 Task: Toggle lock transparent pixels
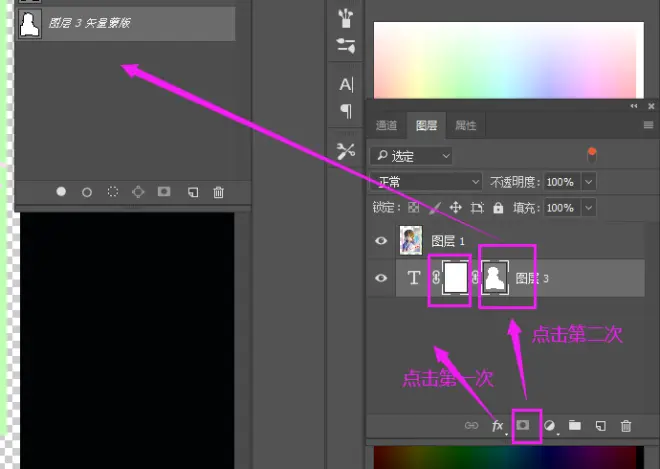[414, 208]
